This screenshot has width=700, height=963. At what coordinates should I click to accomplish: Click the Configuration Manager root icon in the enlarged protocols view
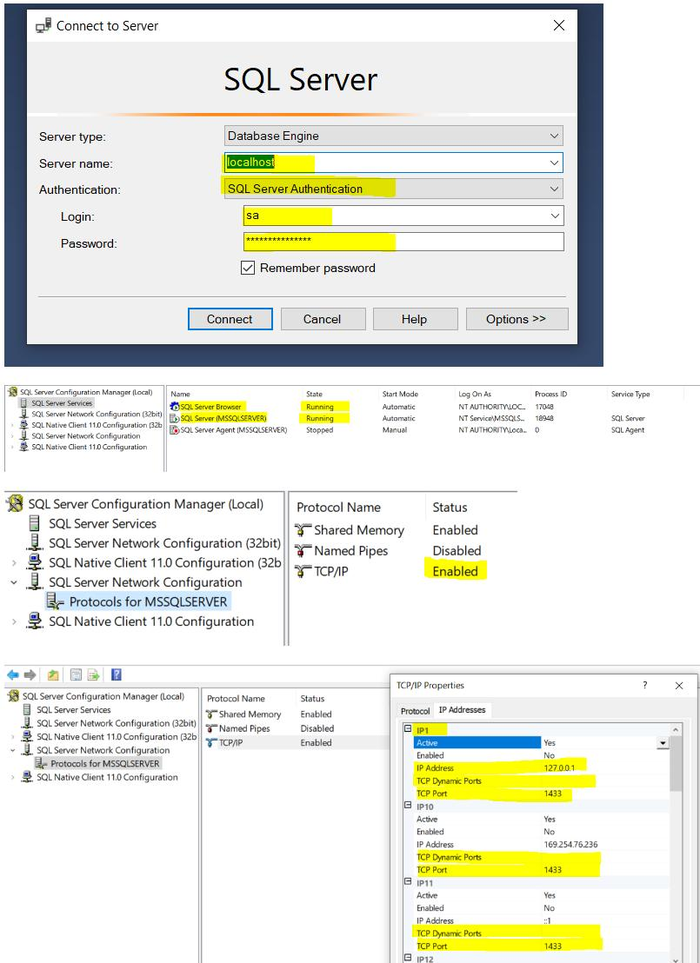(x=15, y=504)
